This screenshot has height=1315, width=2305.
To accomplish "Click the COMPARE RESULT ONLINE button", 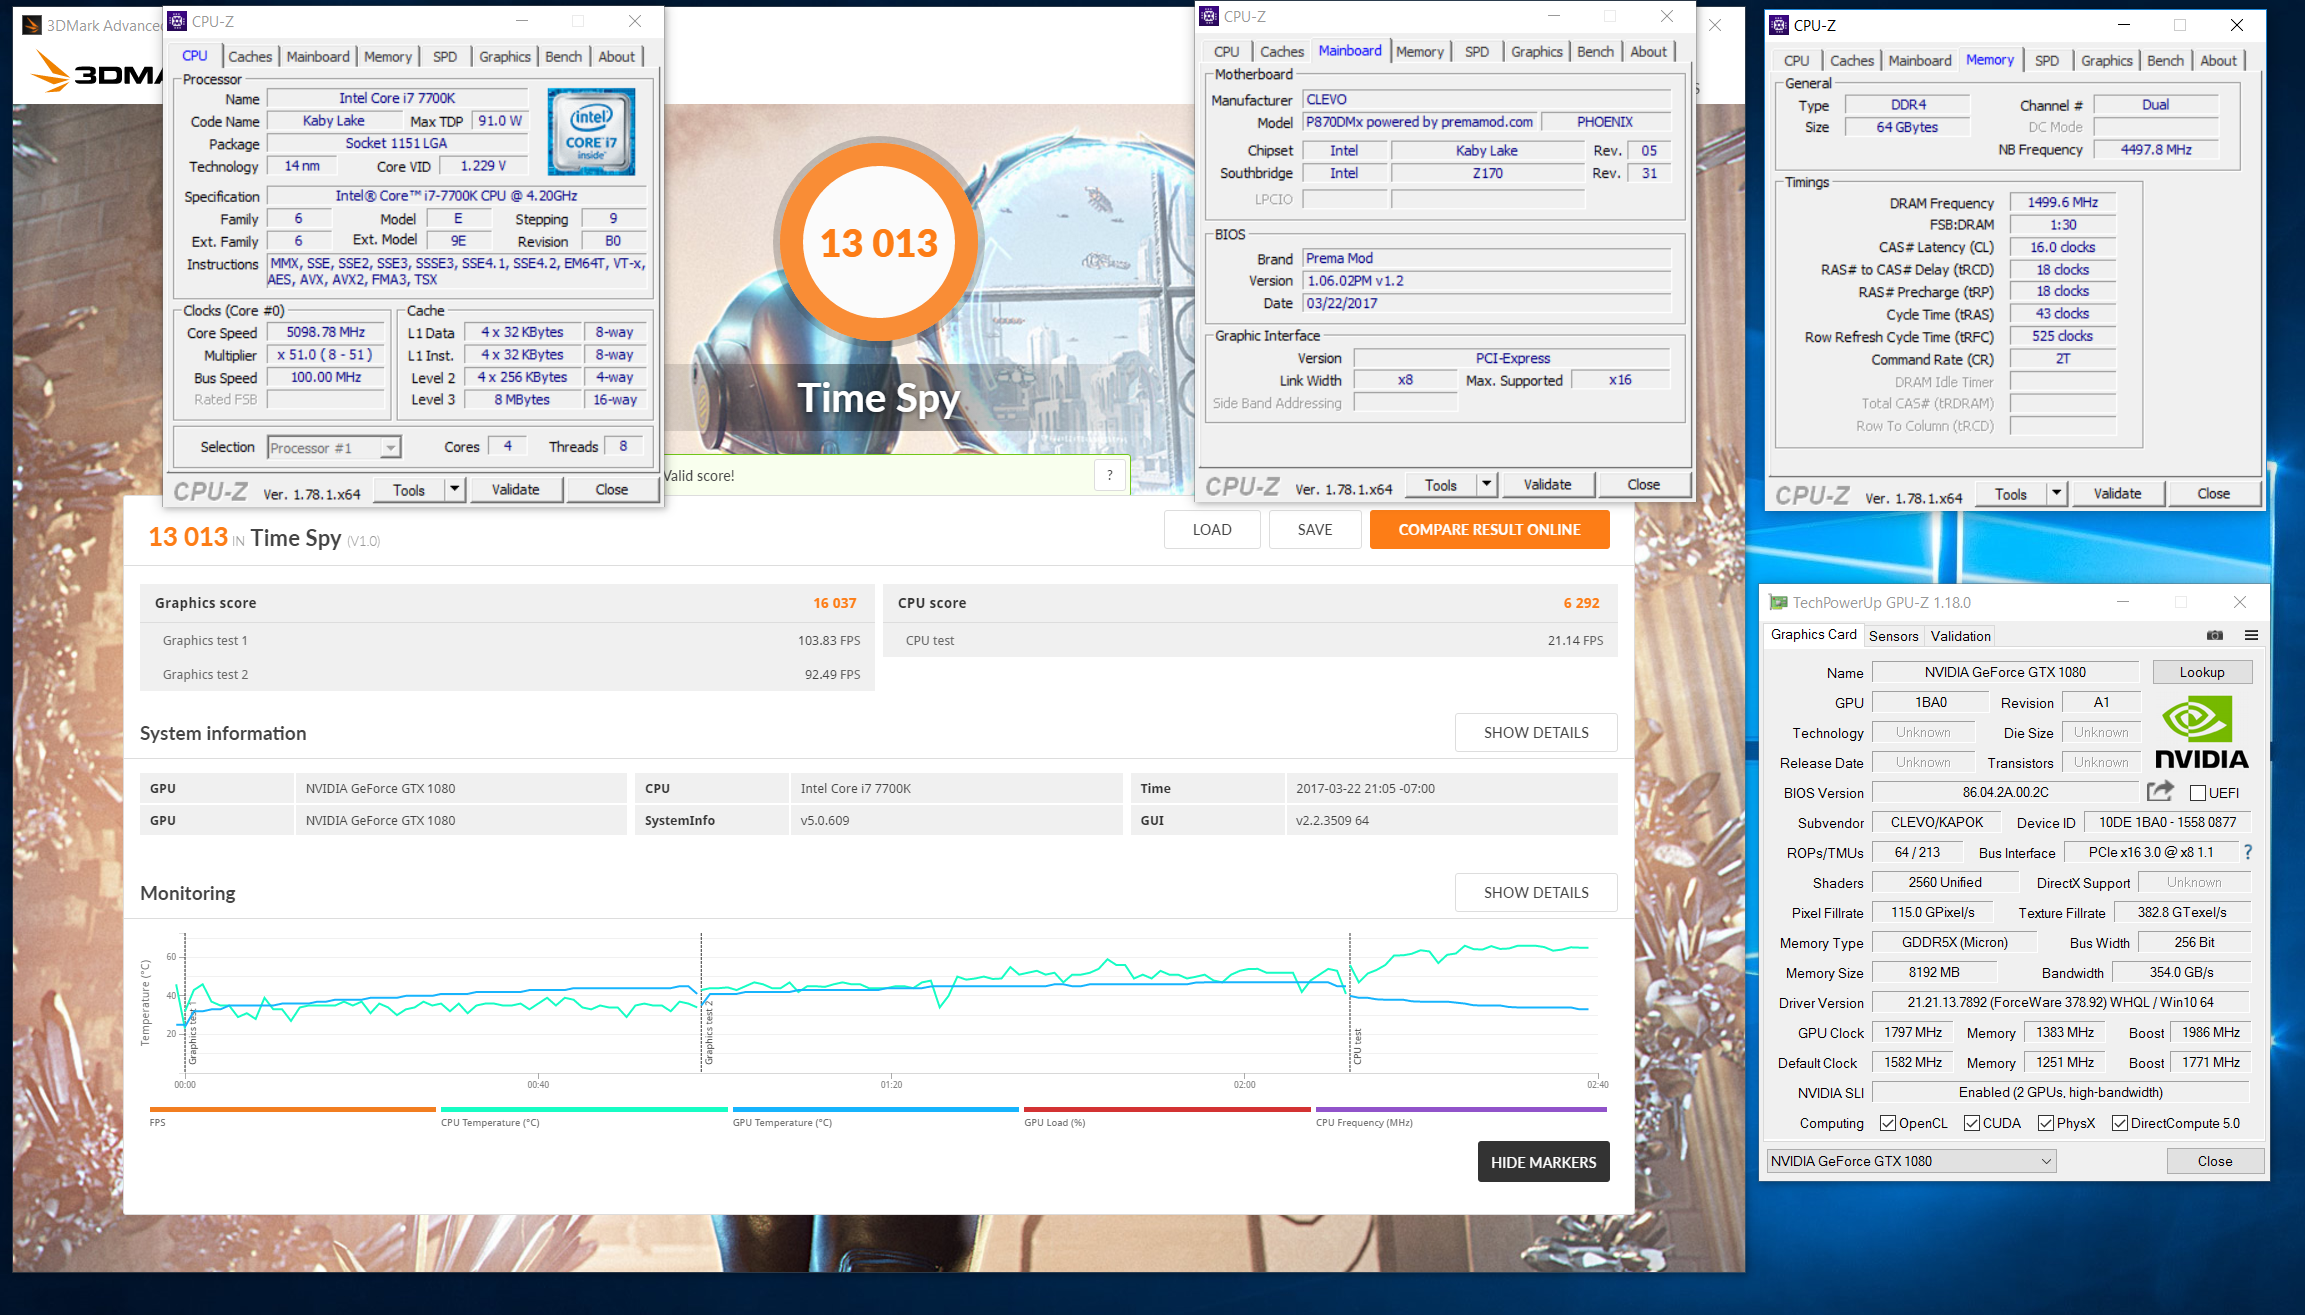I will pyautogui.click(x=1489, y=530).
